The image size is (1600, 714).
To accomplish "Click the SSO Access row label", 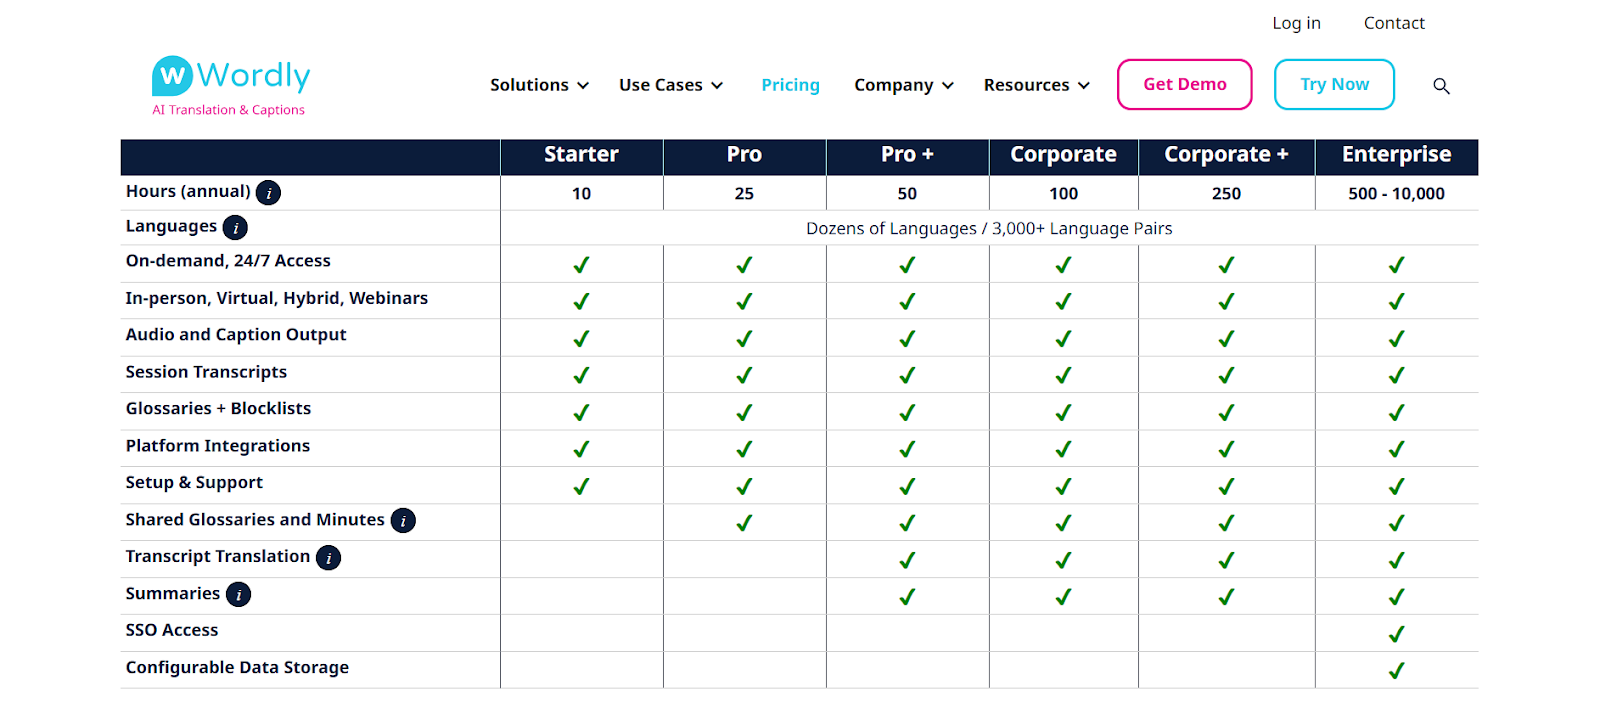I will click(x=172, y=630).
